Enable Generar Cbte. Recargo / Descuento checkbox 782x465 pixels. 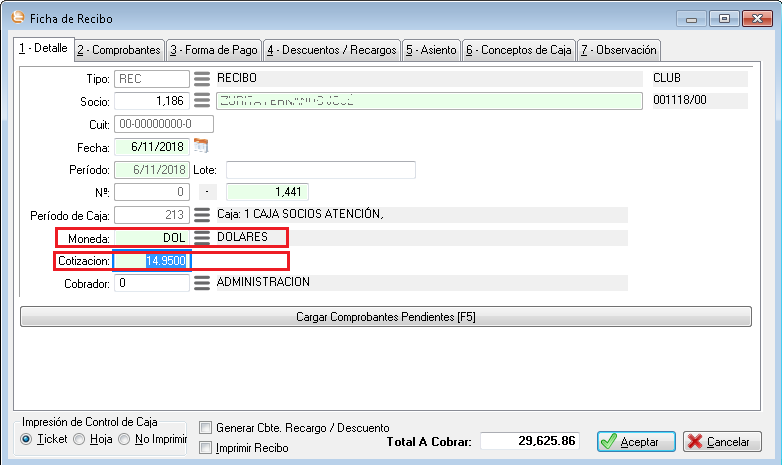pyautogui.click(x=206, y=428)
